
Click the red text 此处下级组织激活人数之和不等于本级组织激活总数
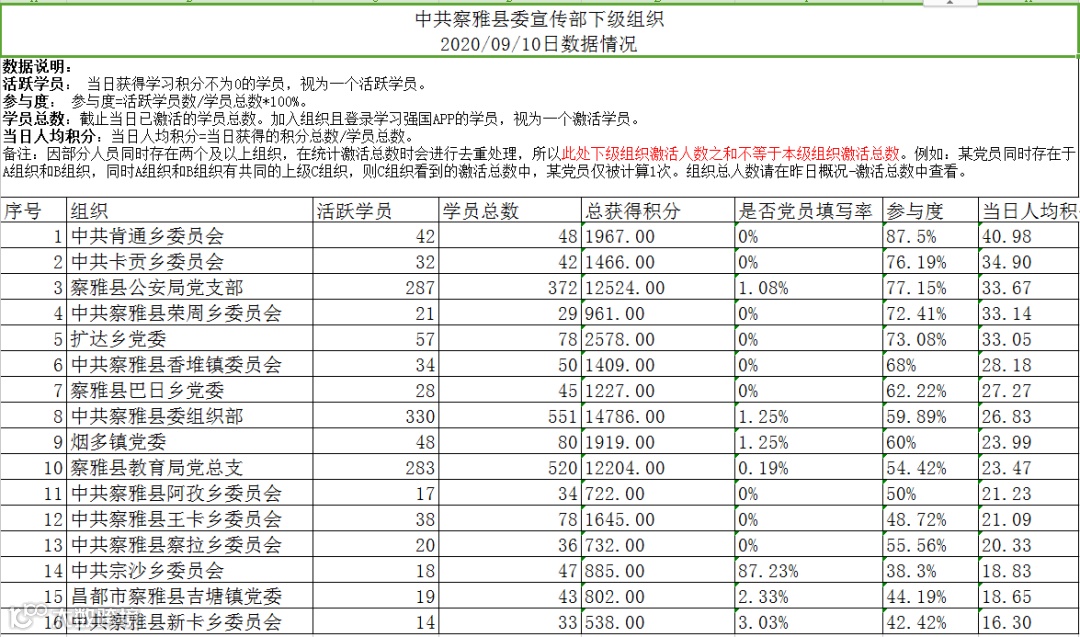(731, 154)
